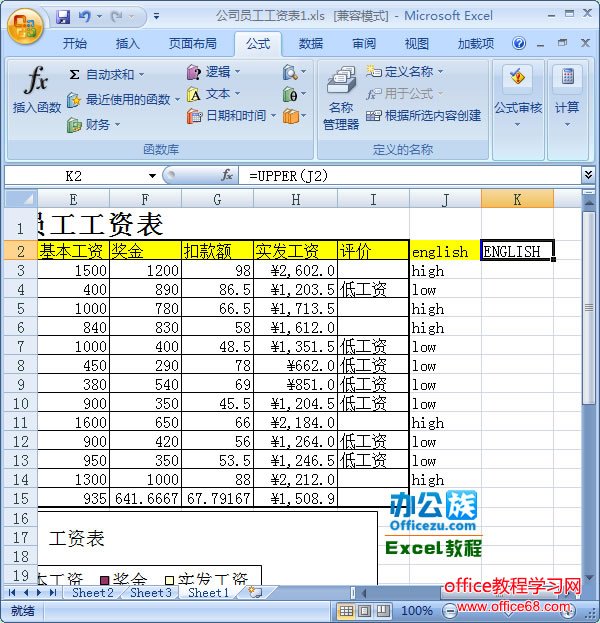
Task: Select the 公式 ribbon tab
Action: [258, 43]
